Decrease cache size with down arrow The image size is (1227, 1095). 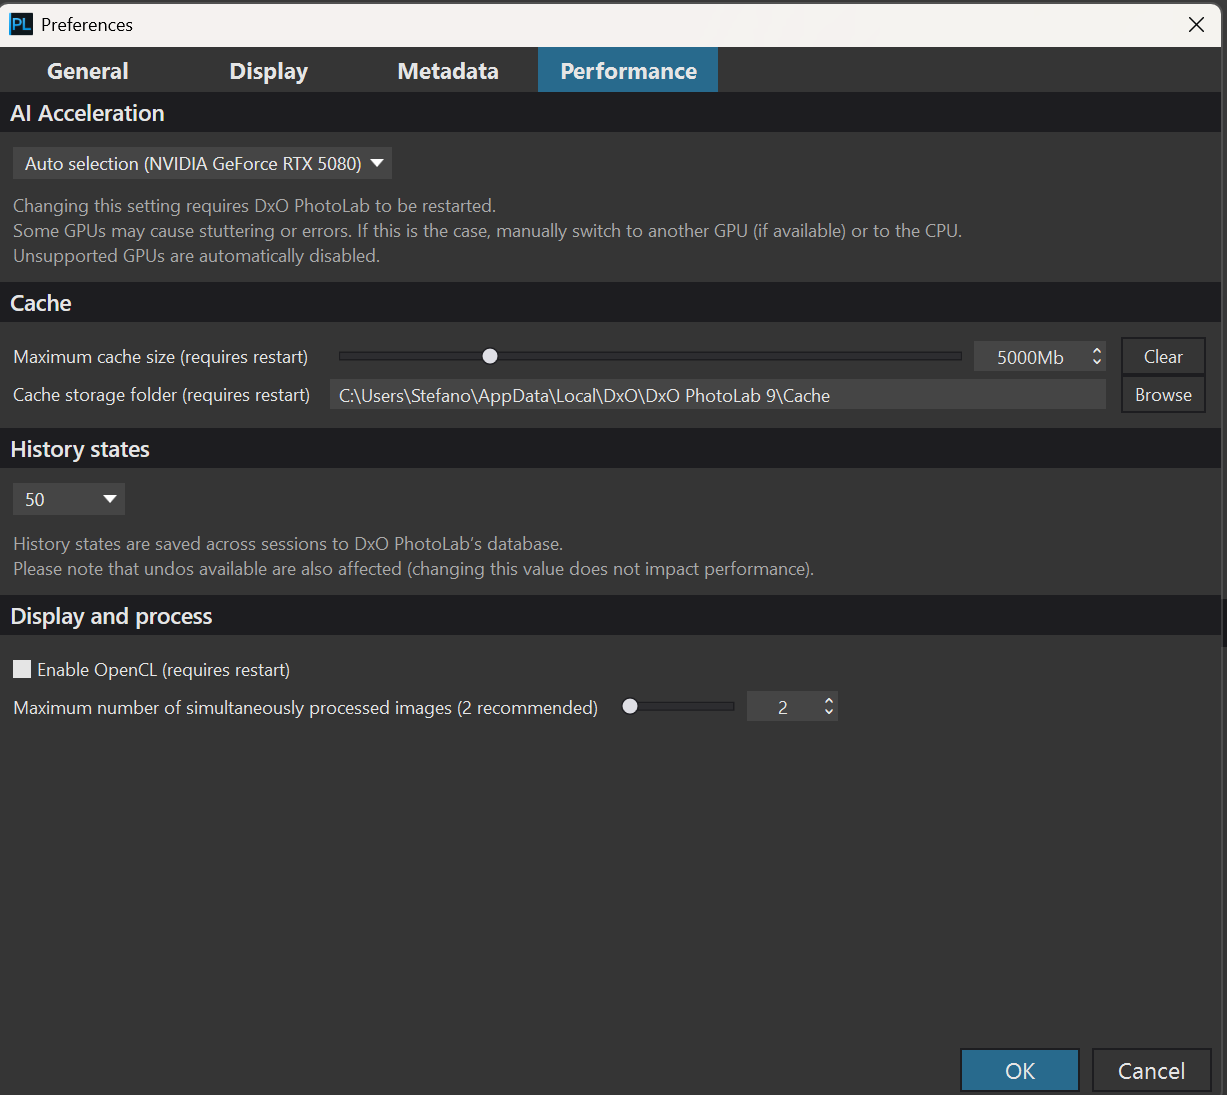pos(1097,363)
